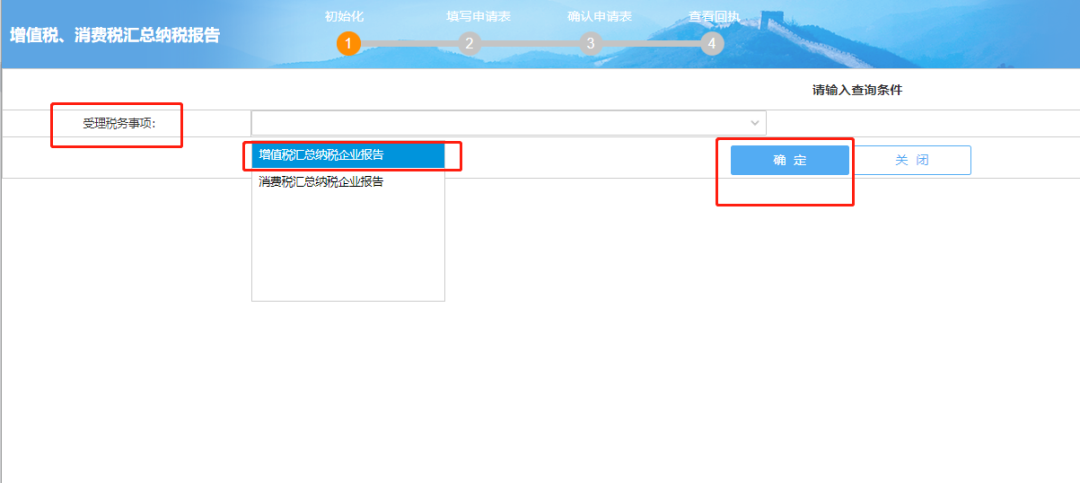
Task: Click step 1 circle for 初始化
Action: pos(349,44)
